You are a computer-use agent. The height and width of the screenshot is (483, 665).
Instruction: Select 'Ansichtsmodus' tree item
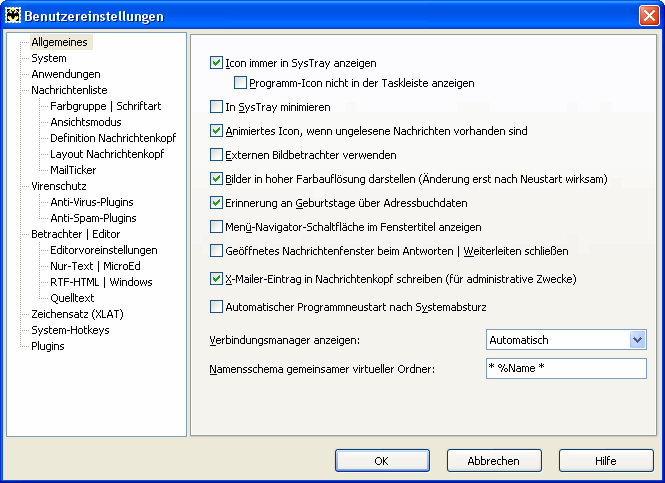[86, 122]
